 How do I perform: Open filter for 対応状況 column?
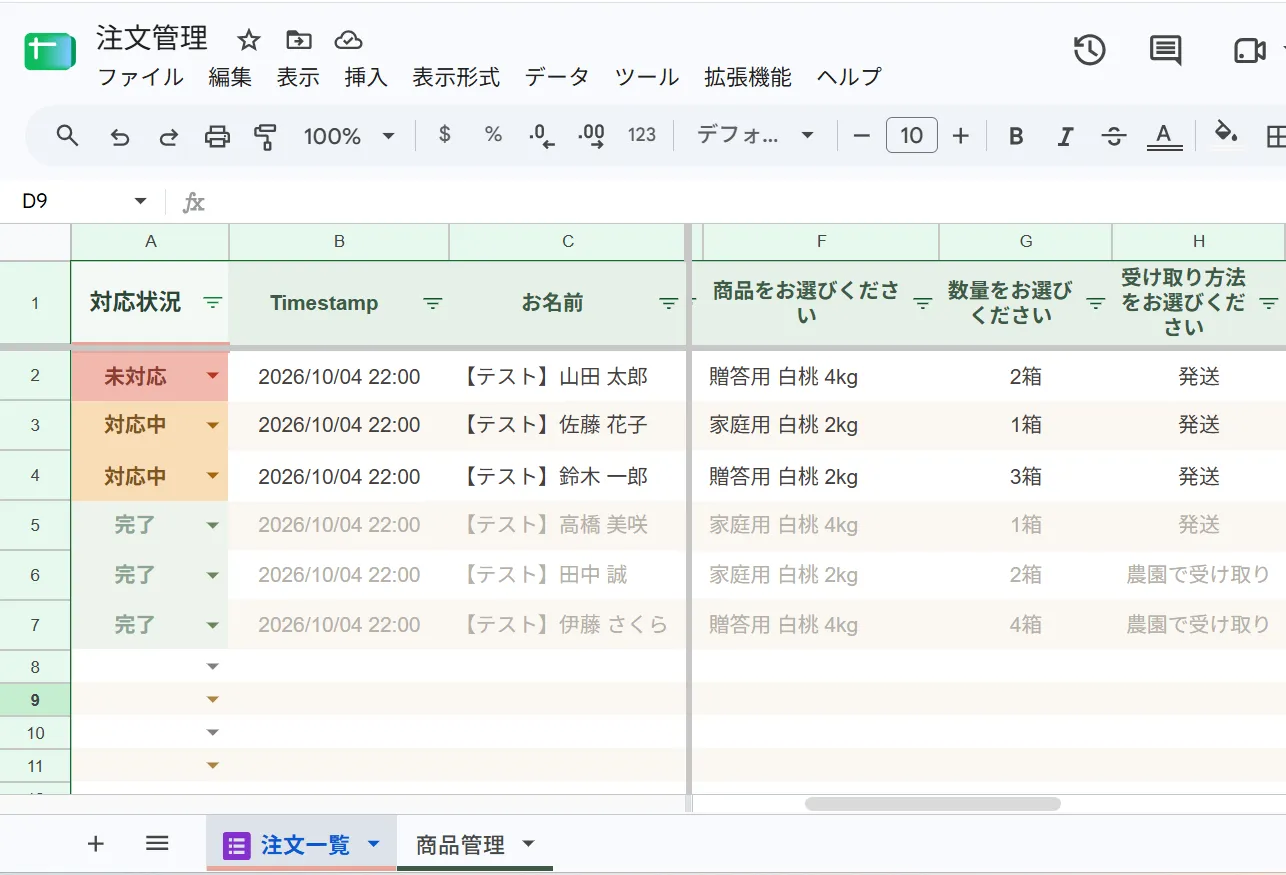pos(213,302)
